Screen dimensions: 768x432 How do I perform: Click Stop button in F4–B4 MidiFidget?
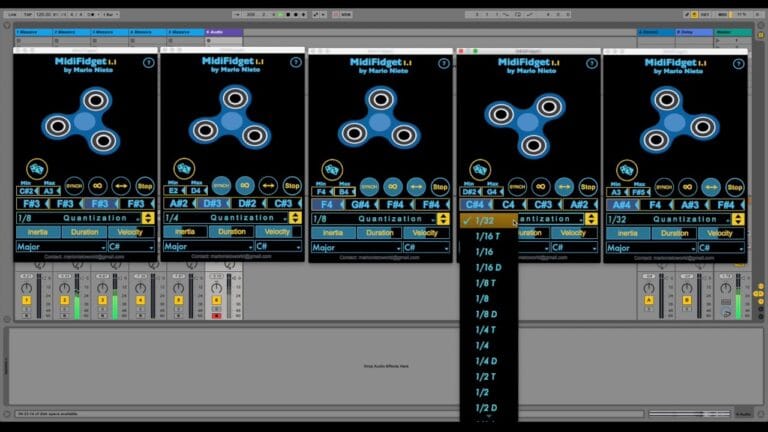440,186
